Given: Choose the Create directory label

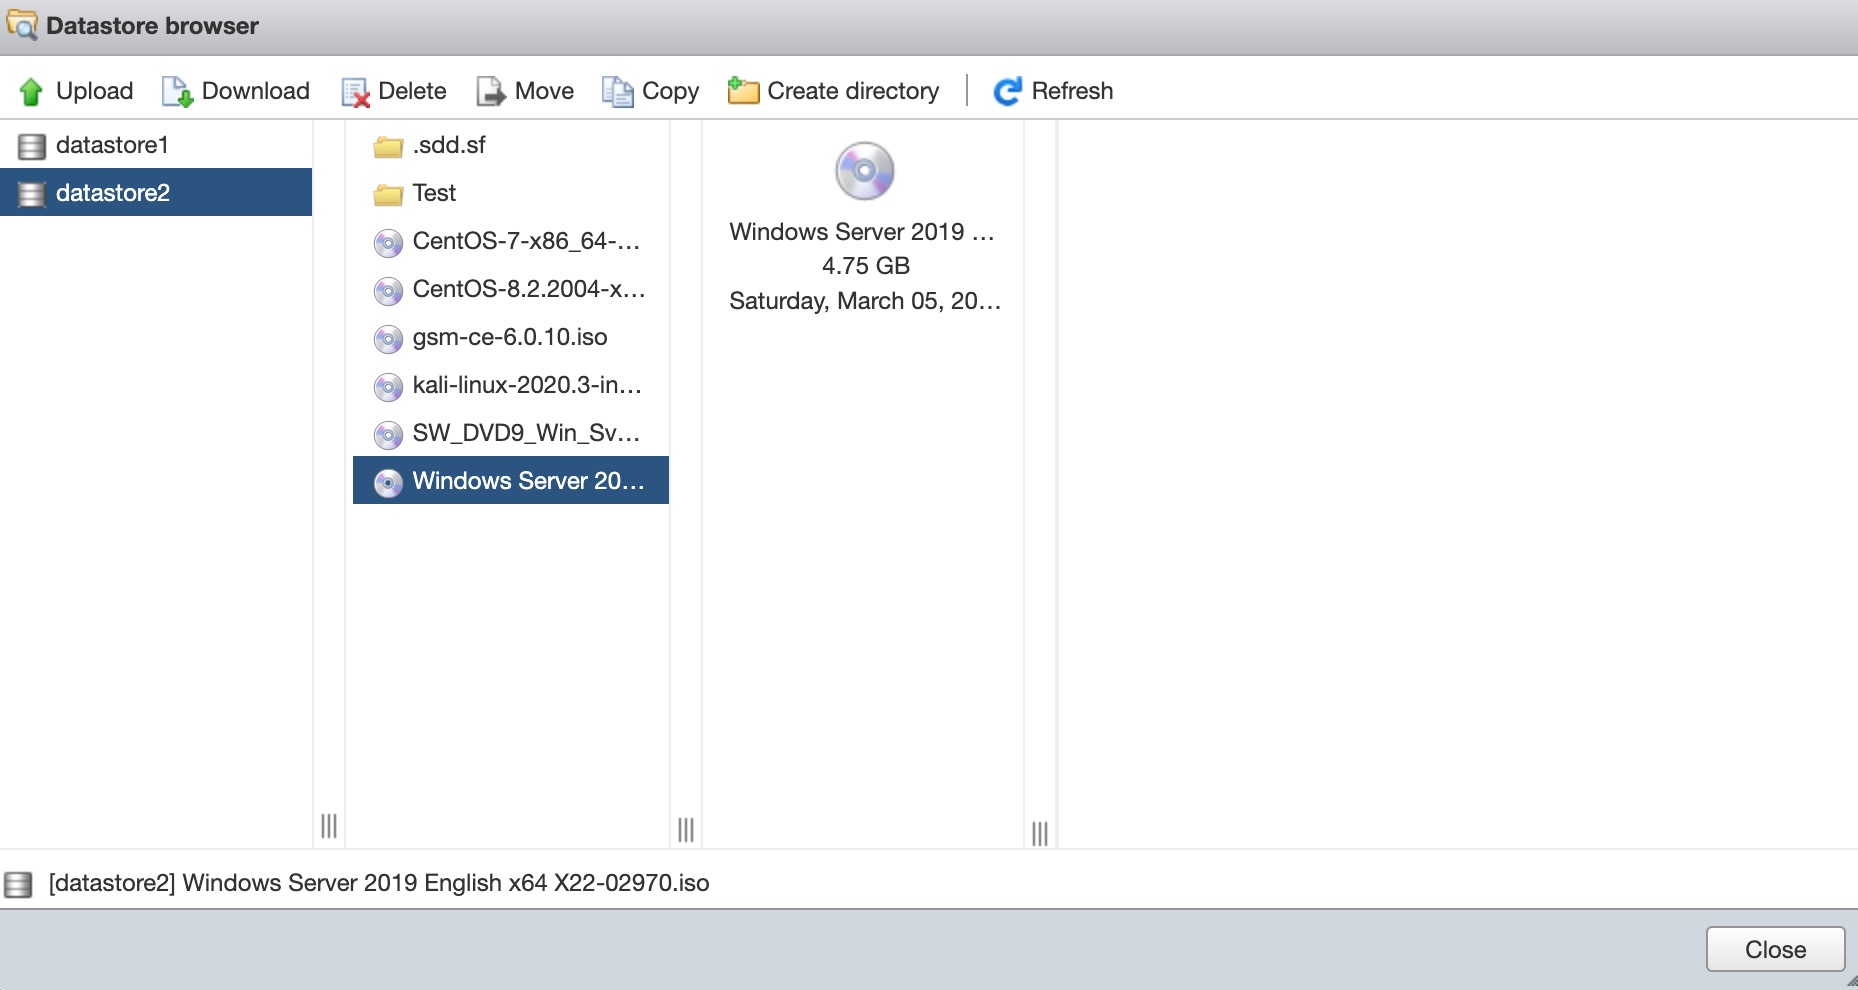Looking at the screenshot, I should (853, 91).
